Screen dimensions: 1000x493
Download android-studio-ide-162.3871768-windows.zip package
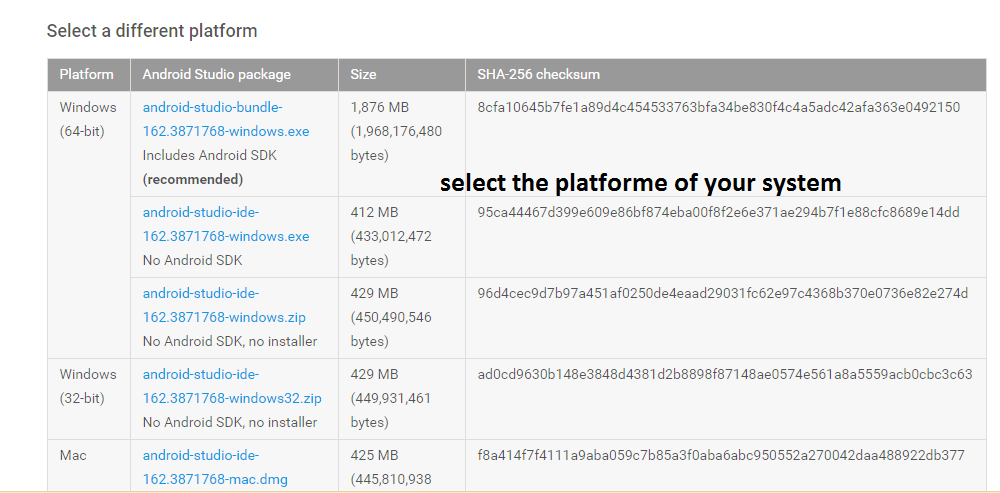coord(224,305)
